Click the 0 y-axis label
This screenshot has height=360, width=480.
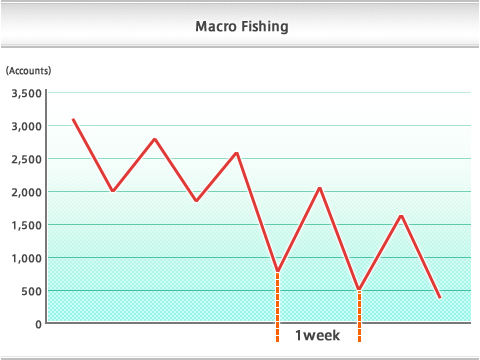click(x=39, y=324)
